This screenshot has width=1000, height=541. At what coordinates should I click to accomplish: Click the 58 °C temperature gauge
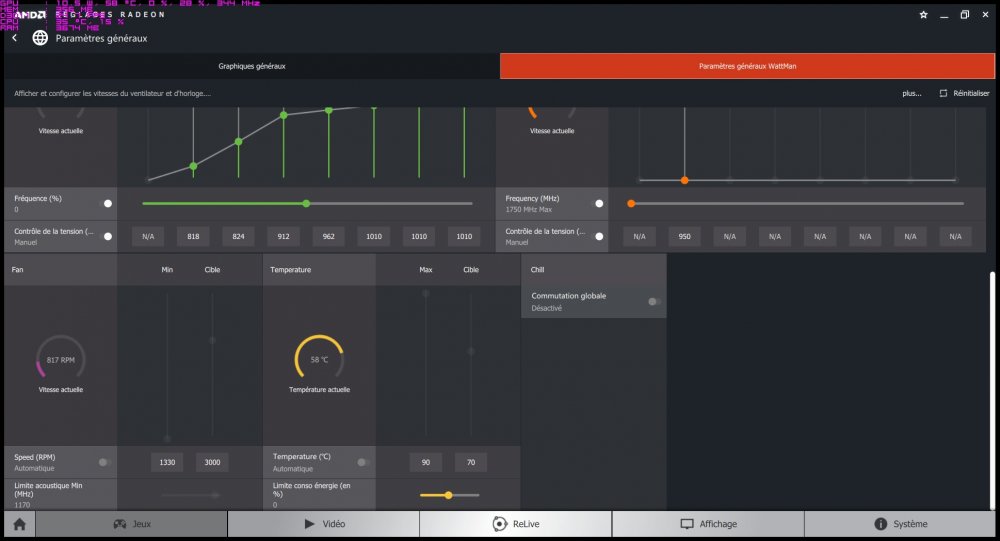[320, 359]
